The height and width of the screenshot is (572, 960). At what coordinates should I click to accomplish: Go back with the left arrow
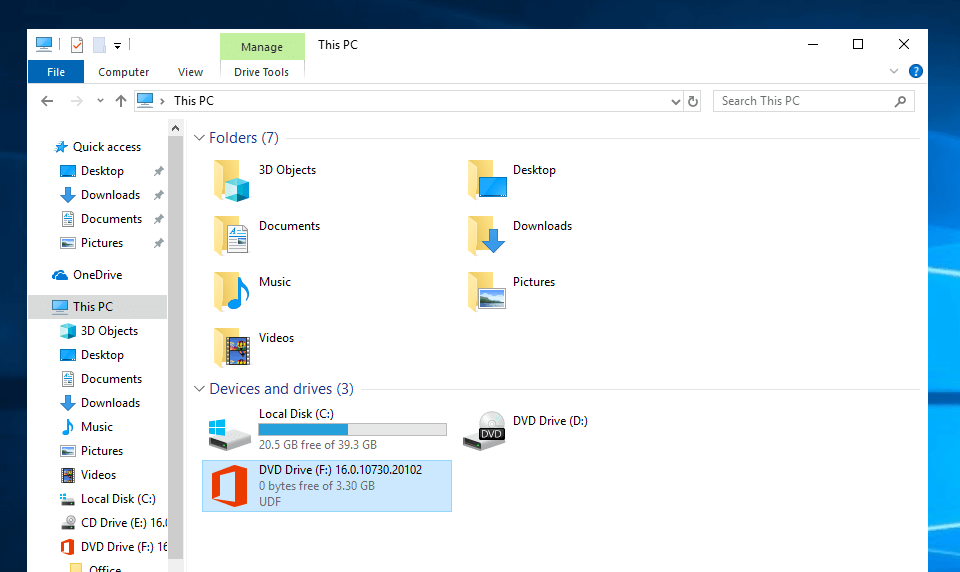pyautogui.click(x=47, y=101)
